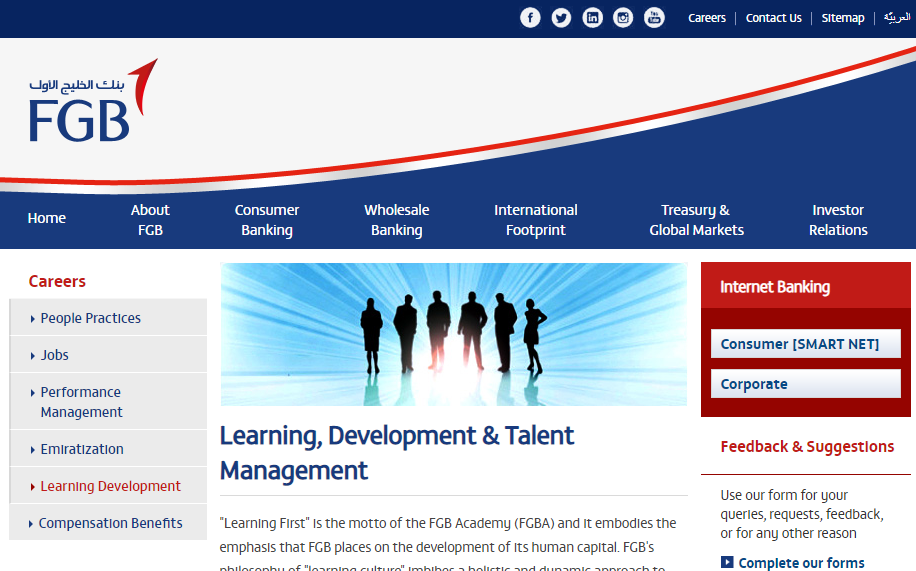Select Compensation Benefits in sidebar
The image size is (916, 571).
click(109, 522)
